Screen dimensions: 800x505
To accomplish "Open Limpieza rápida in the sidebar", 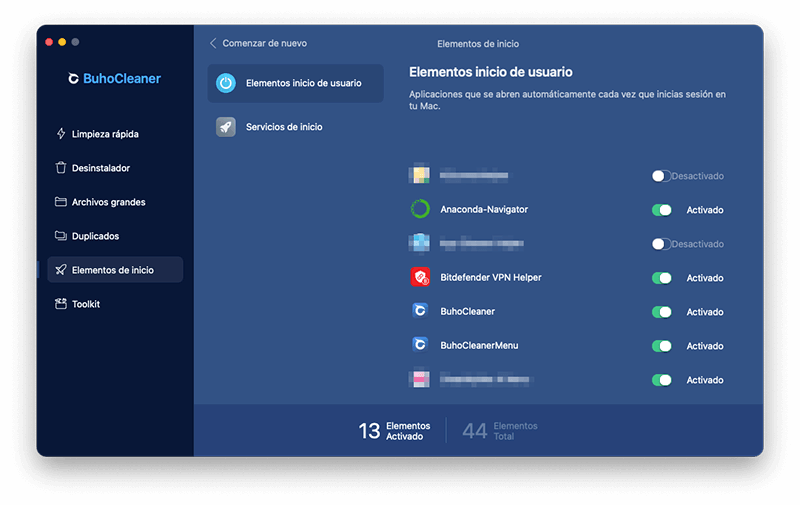I will point(115,134).
